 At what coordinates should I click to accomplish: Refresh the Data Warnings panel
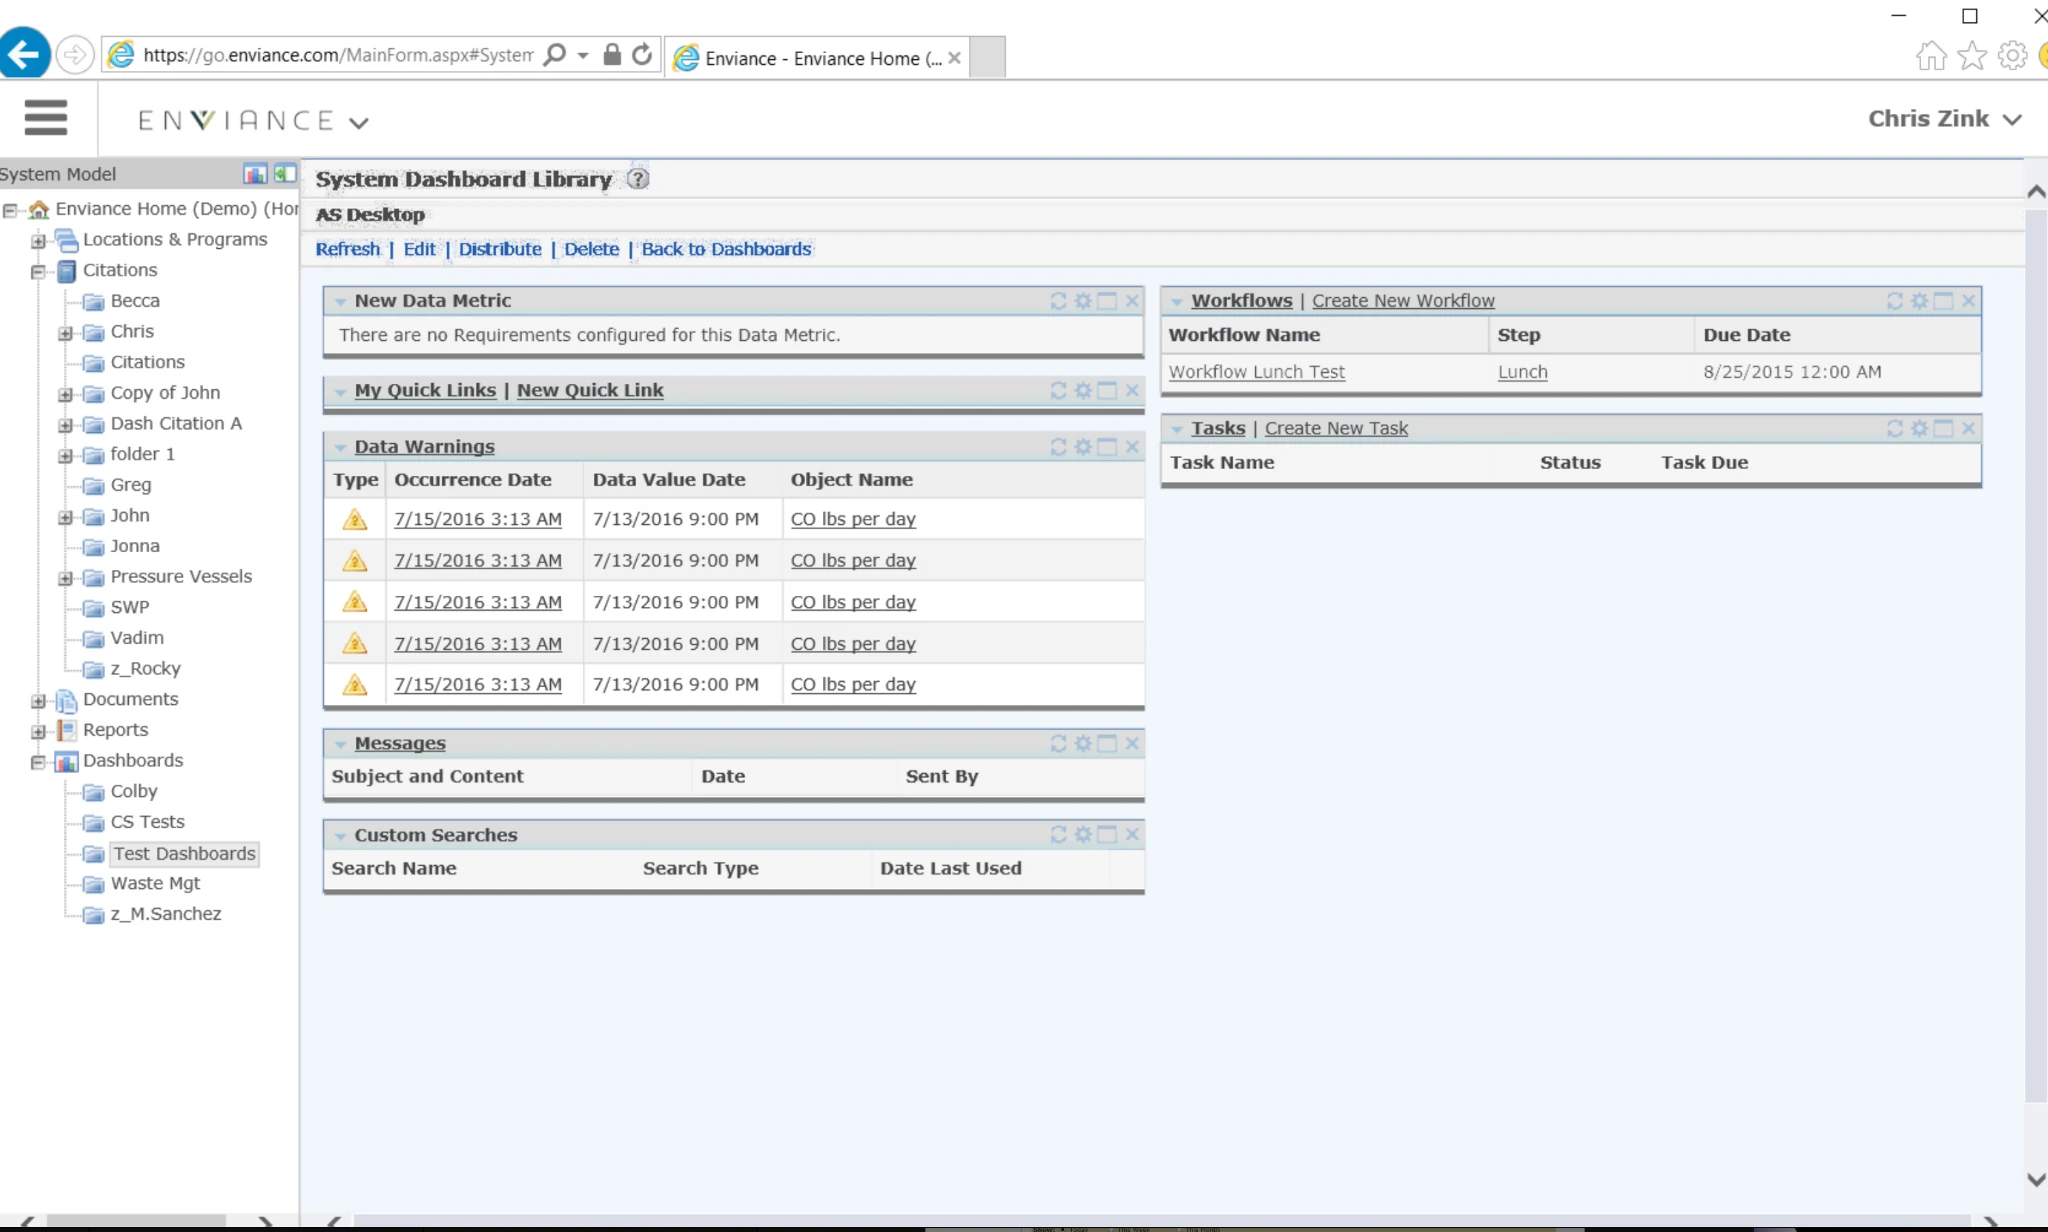pyautogui.click(x=1058, y=447)
